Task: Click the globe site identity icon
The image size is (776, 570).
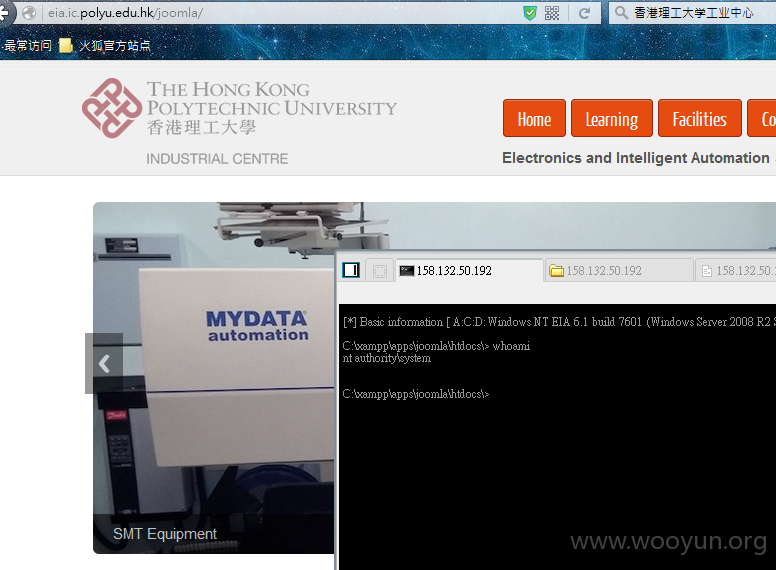Action: point(29,13)
